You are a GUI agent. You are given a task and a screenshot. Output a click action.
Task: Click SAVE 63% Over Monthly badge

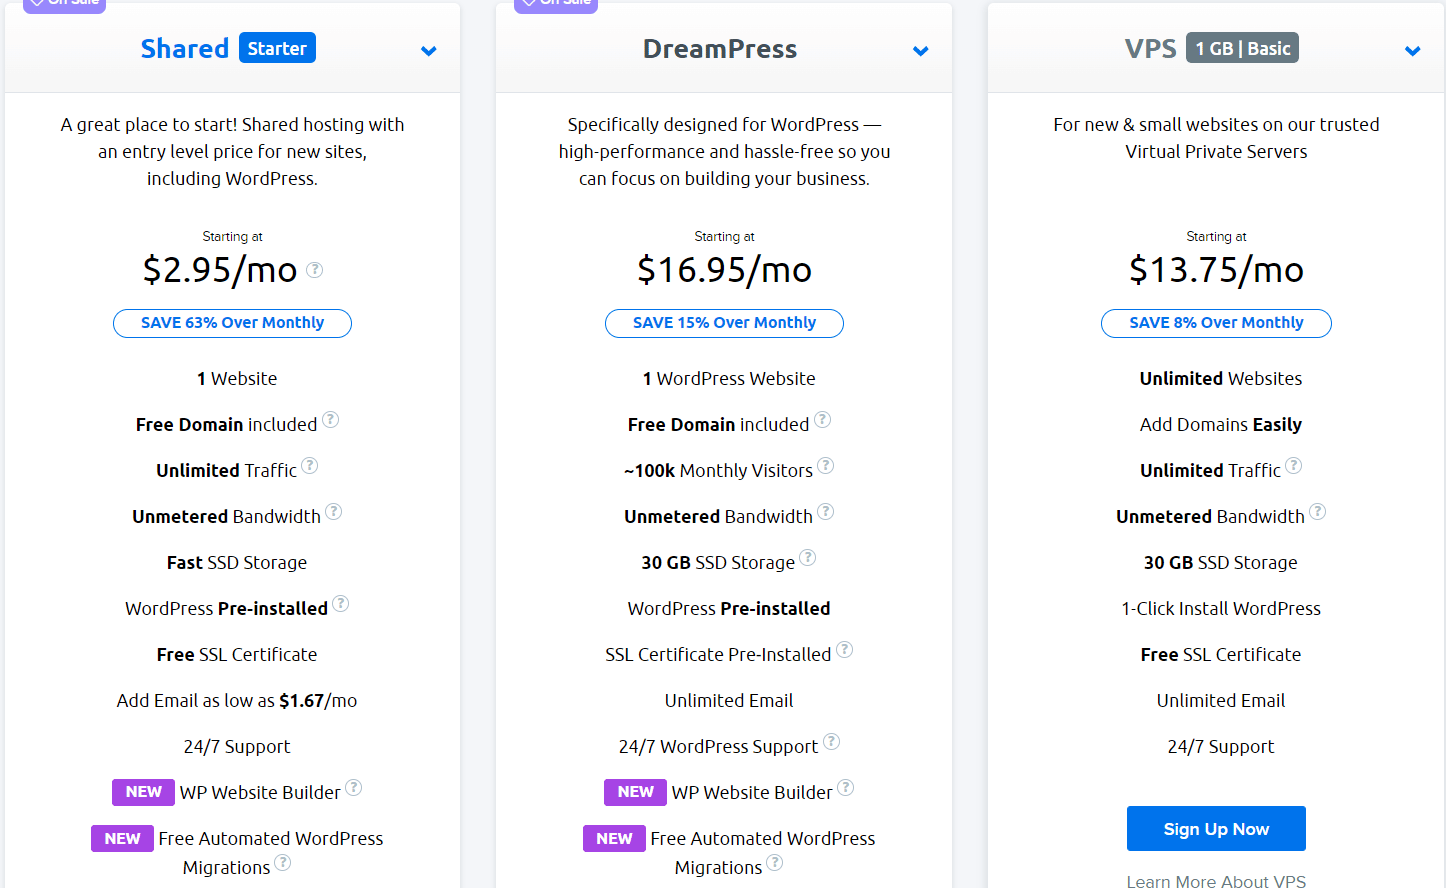232,323
